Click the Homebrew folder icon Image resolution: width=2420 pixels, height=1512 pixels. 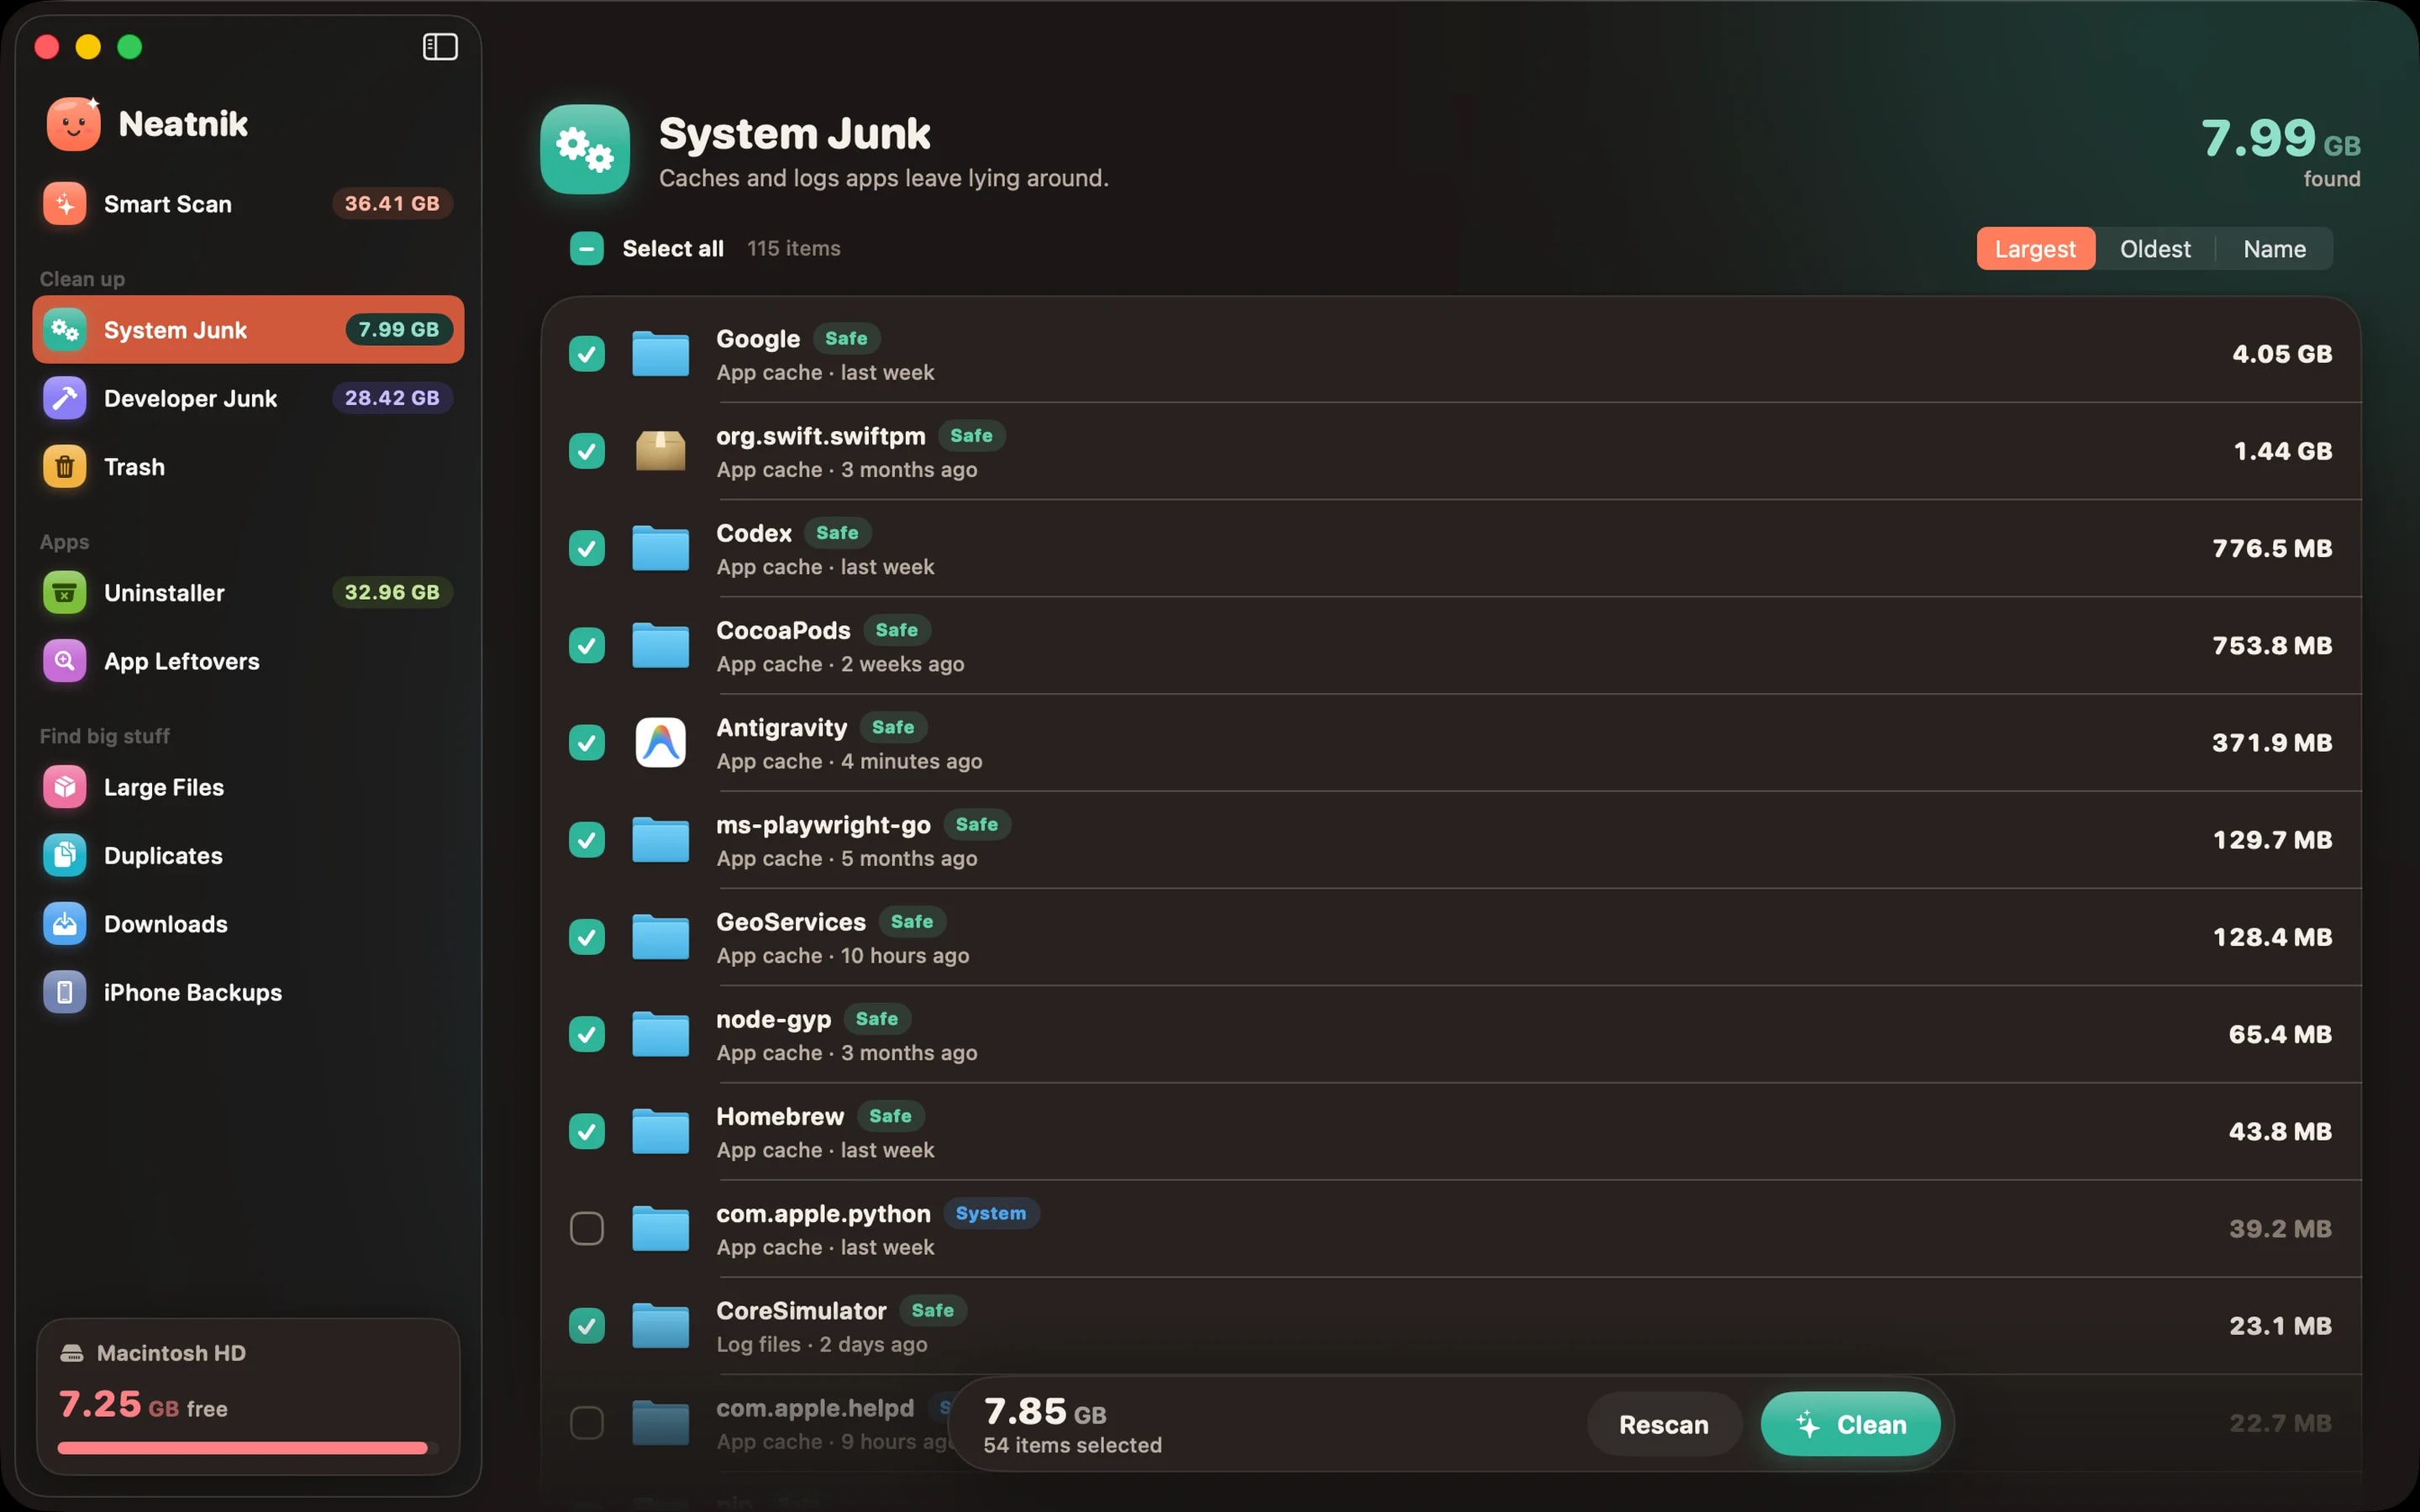click(661, 1131)
